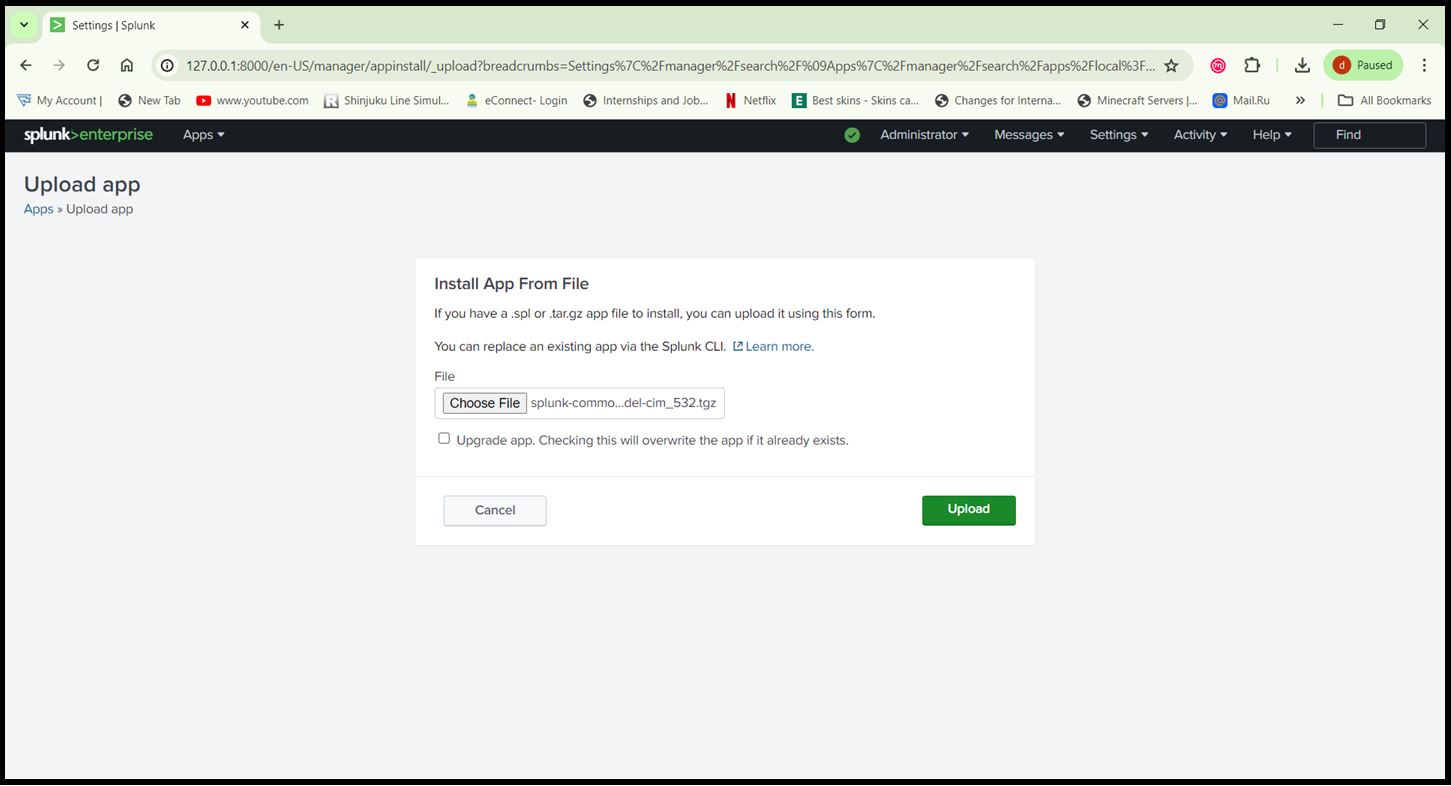Screen dimensions: 1451x786
Task: Enable the Upgrade app checkbox
Action: pyautogui.click(x=444, y=438)
